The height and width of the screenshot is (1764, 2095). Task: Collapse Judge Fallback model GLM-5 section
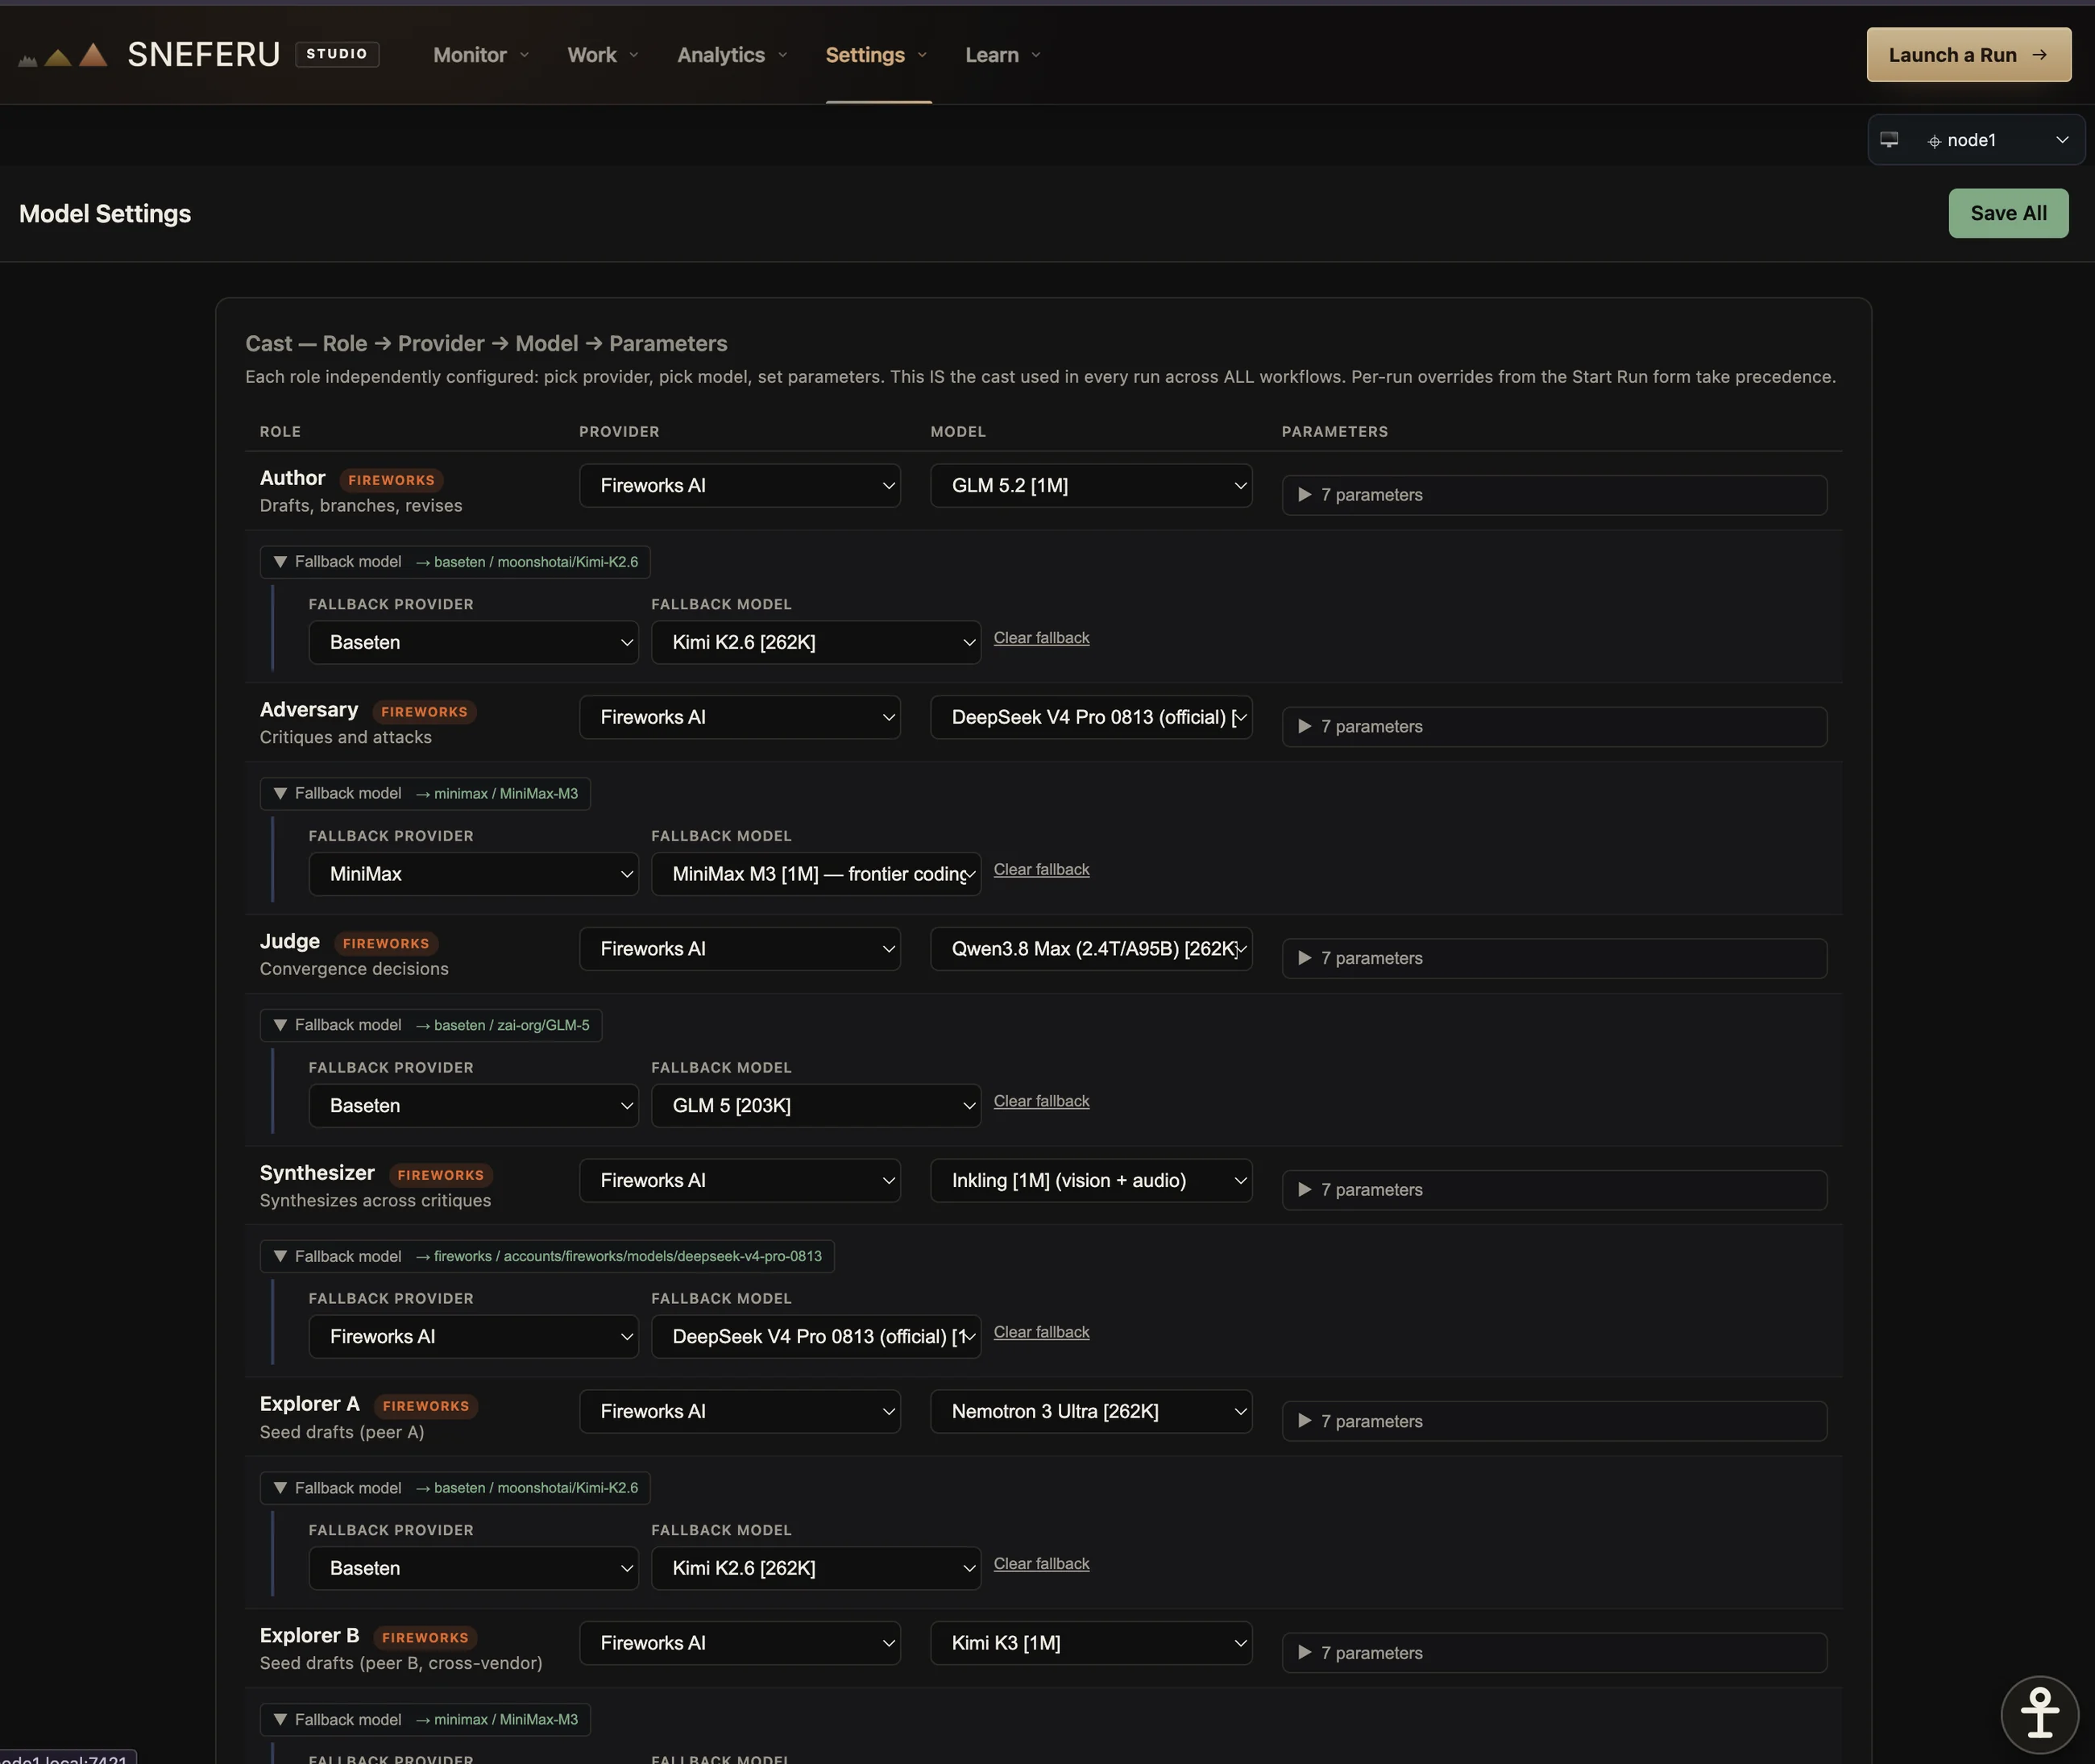point(431,1025)
